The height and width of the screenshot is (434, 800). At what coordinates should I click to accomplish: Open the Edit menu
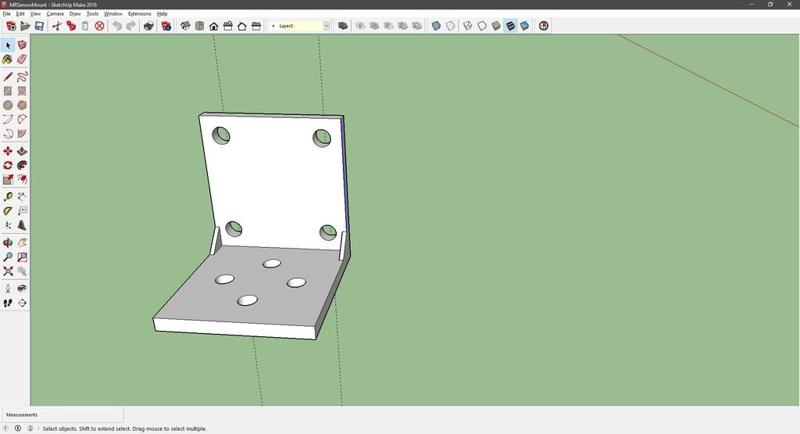pos(20,14)
